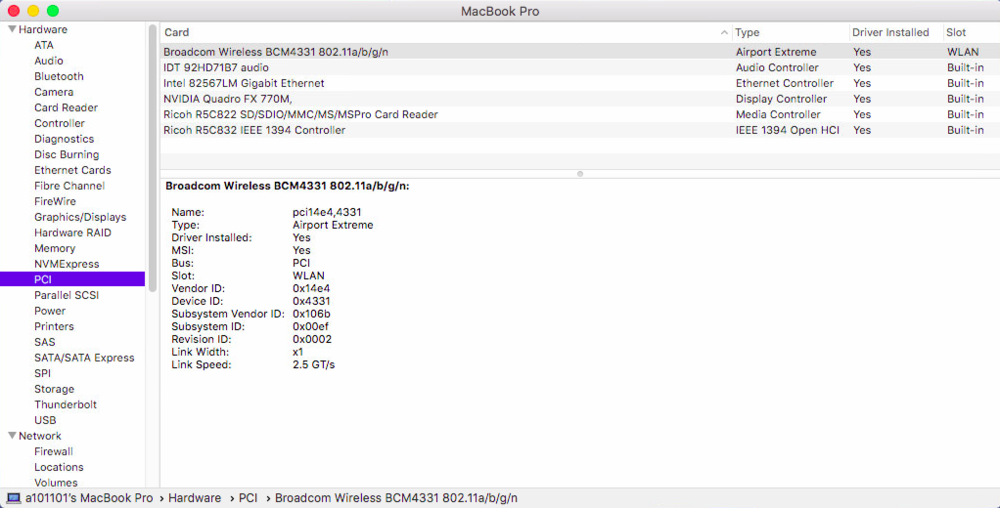Select Graphics/Displays in the sidebar
1000x508 pixels.
(x=80, y=217)
